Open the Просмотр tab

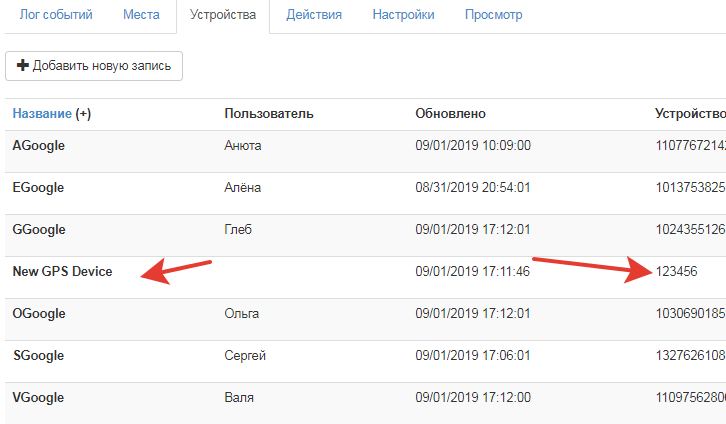coord(494,15)
